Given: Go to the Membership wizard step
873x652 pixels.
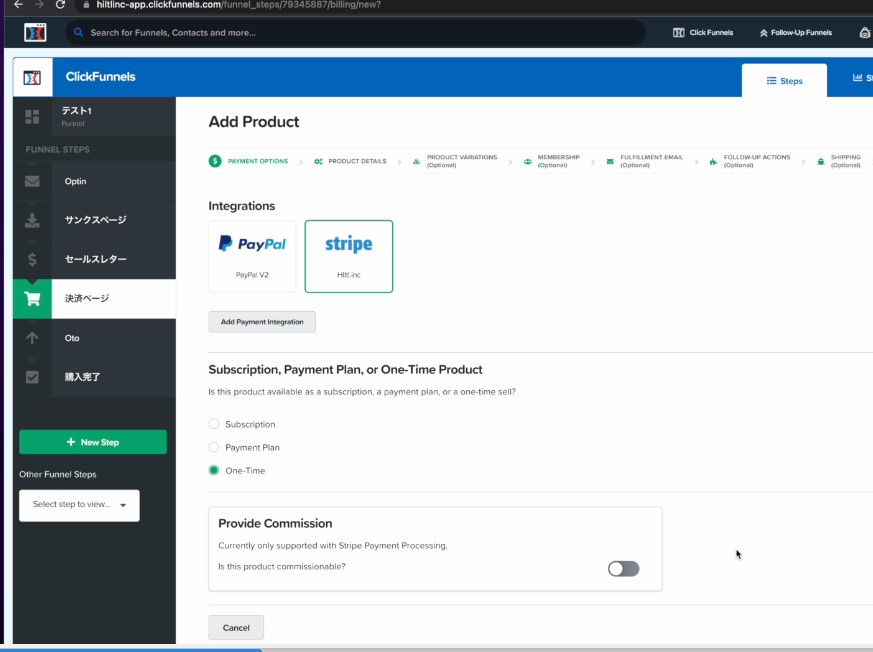Looking at the screenshot, I should [x=558, y=161].
